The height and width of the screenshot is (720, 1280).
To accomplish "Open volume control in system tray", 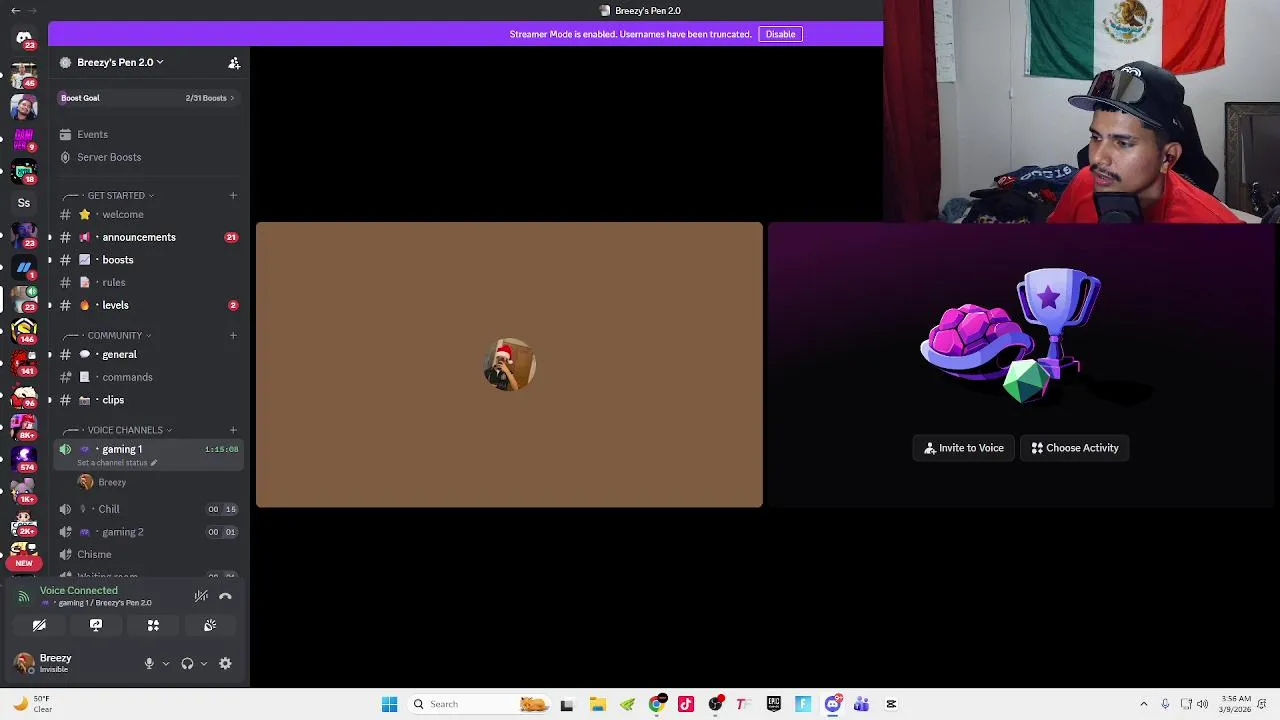I will coord(1203,704).
